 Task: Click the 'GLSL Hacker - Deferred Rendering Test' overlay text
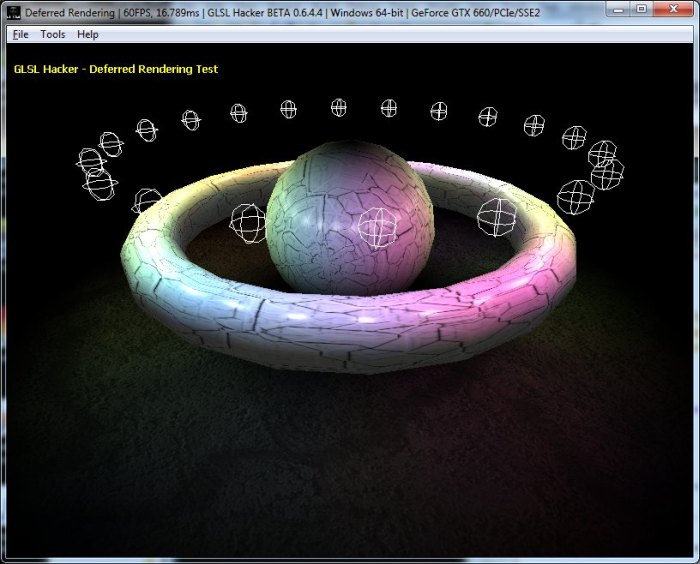click(116, 69)
